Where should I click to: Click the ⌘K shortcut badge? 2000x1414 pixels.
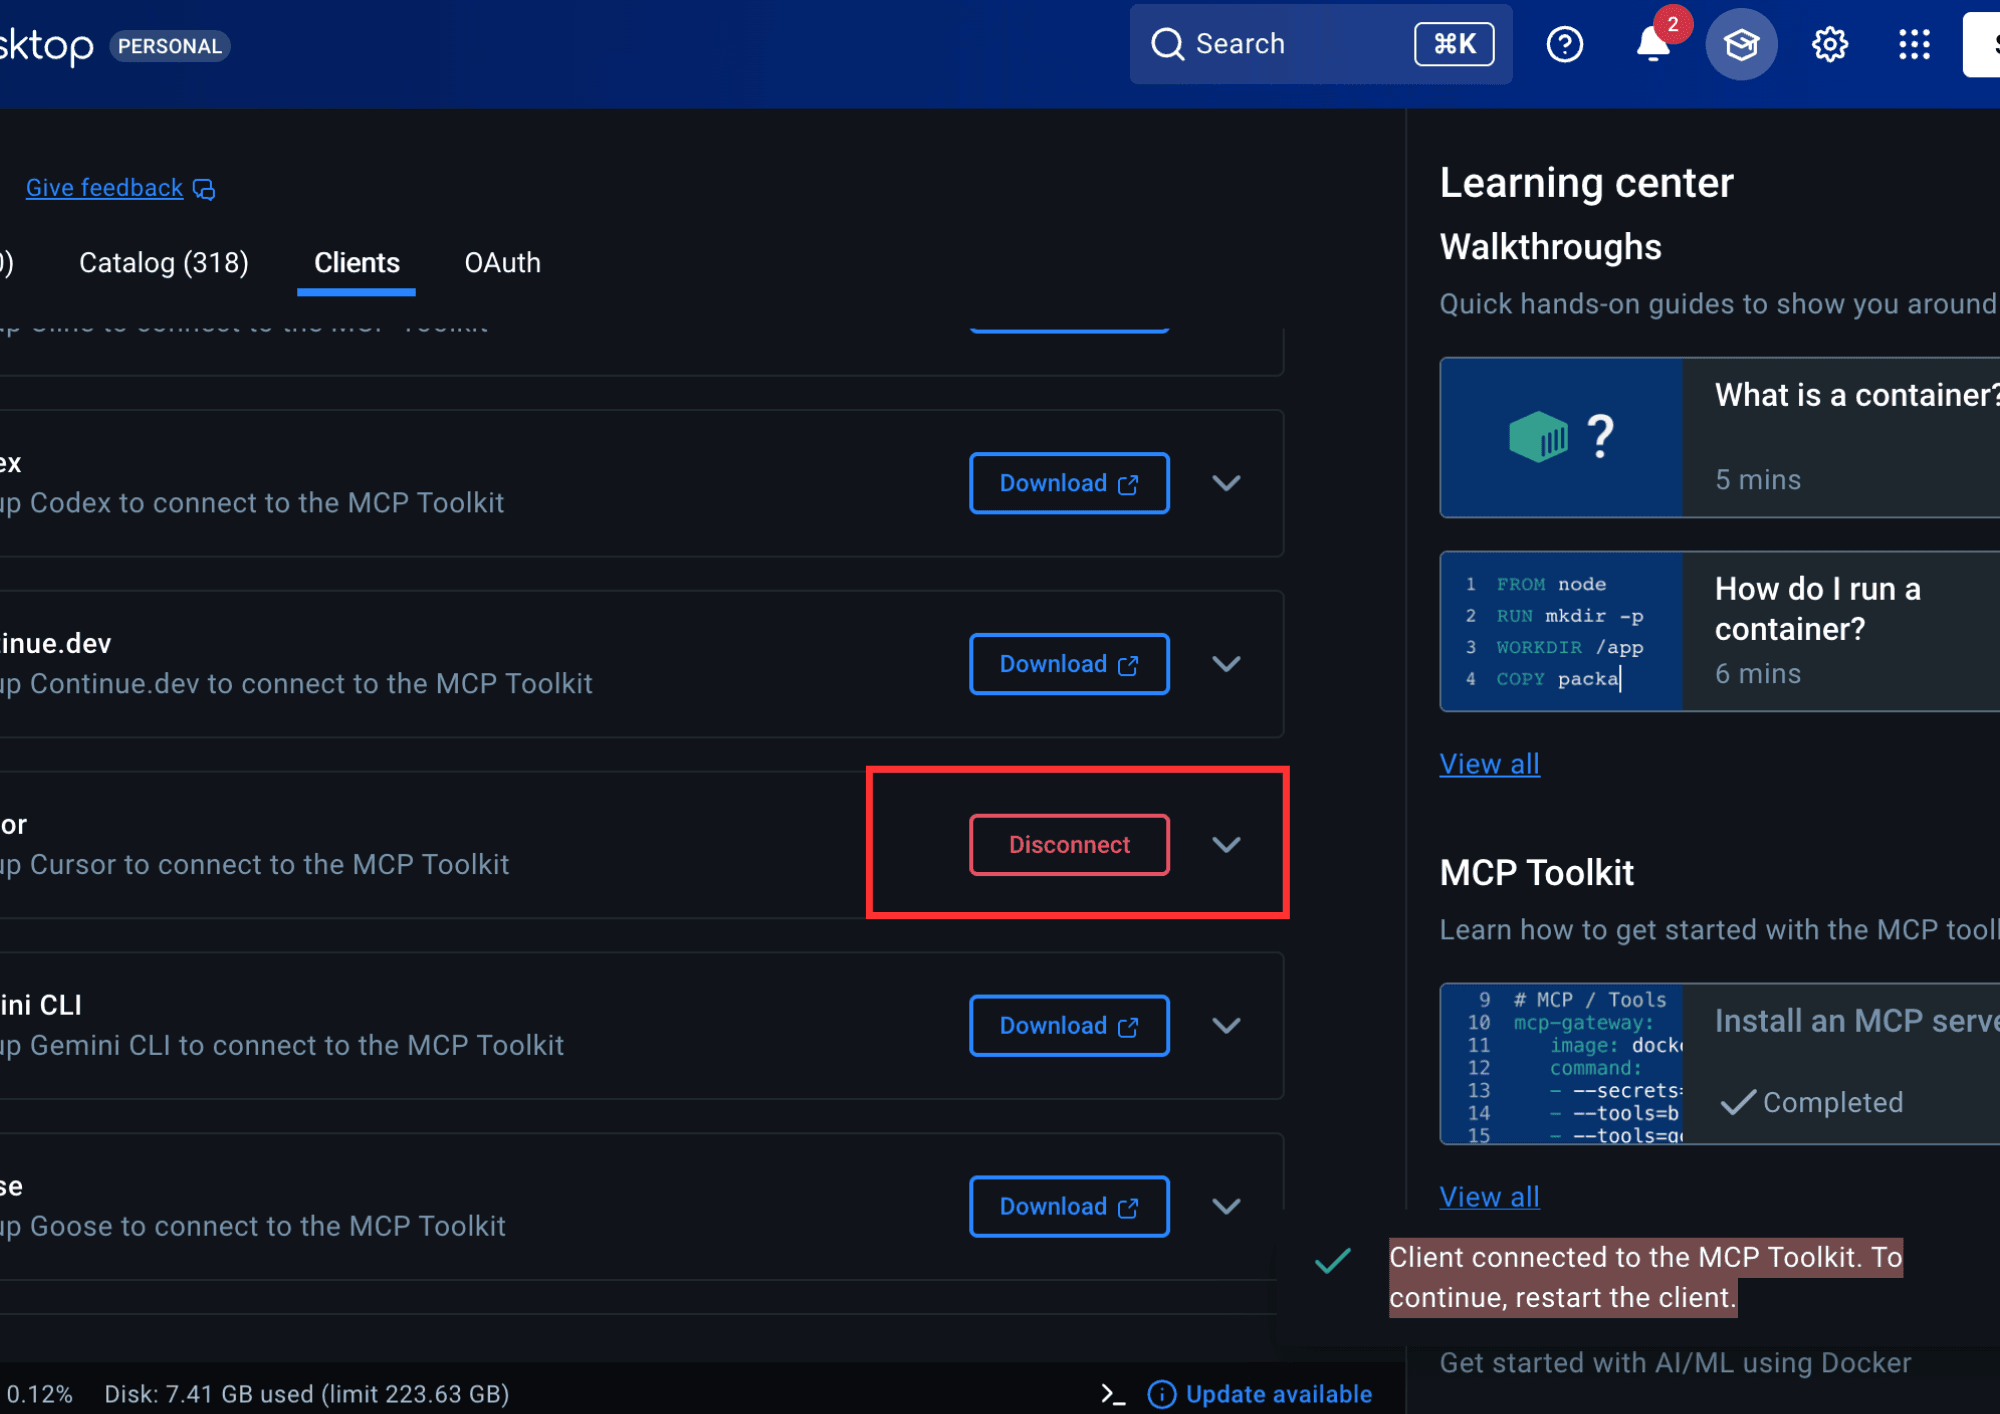click(x=1454, y=44)
